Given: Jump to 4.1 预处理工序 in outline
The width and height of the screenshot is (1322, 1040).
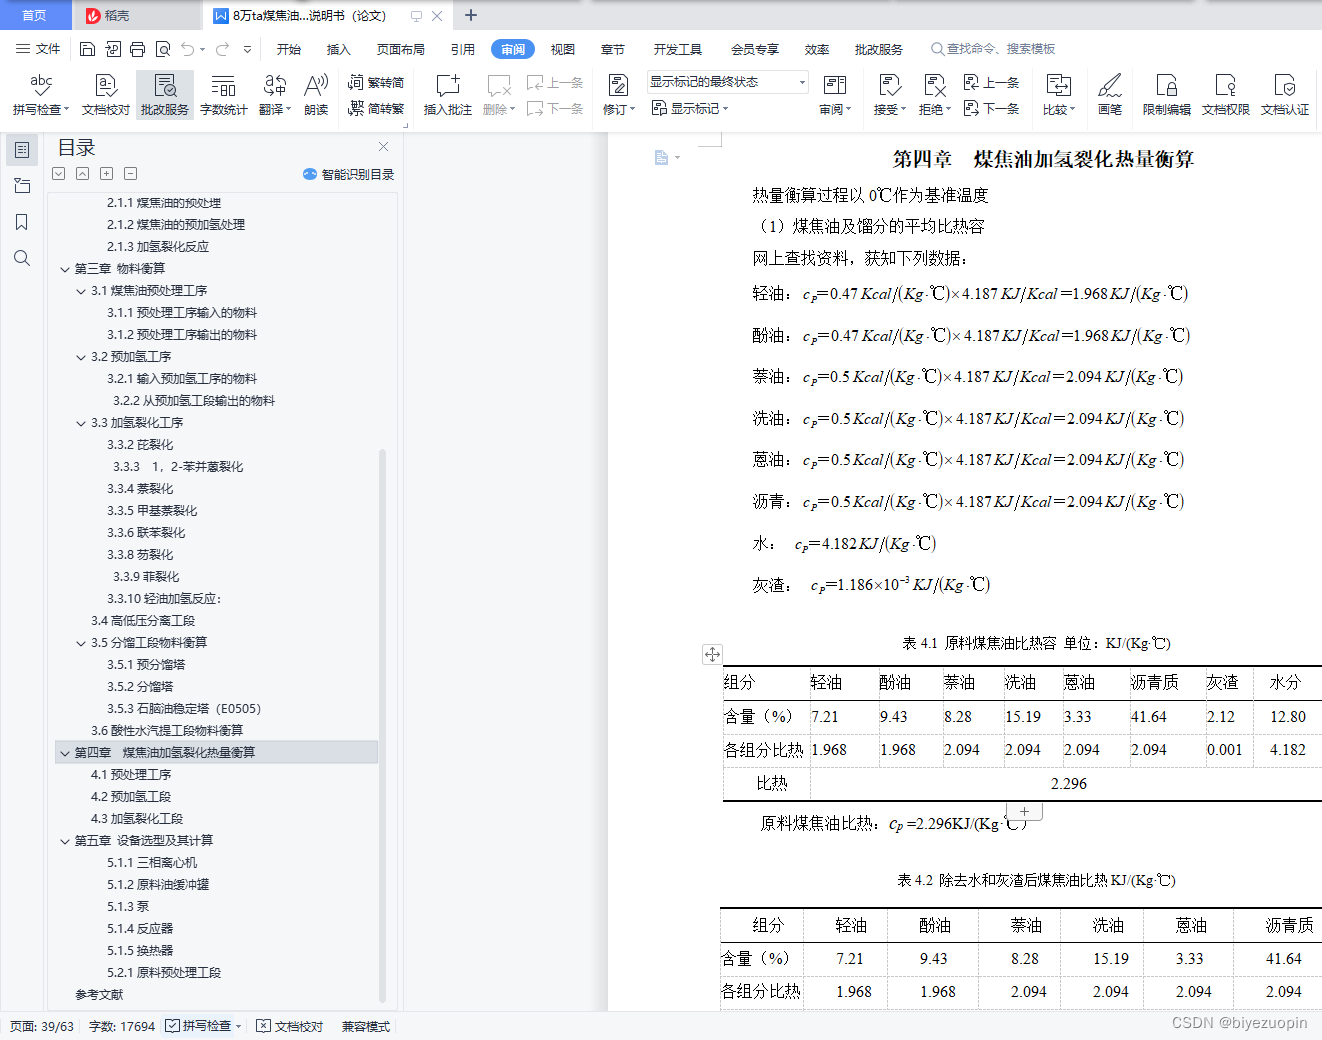Looking at the screenshot, I should point(131,775).
